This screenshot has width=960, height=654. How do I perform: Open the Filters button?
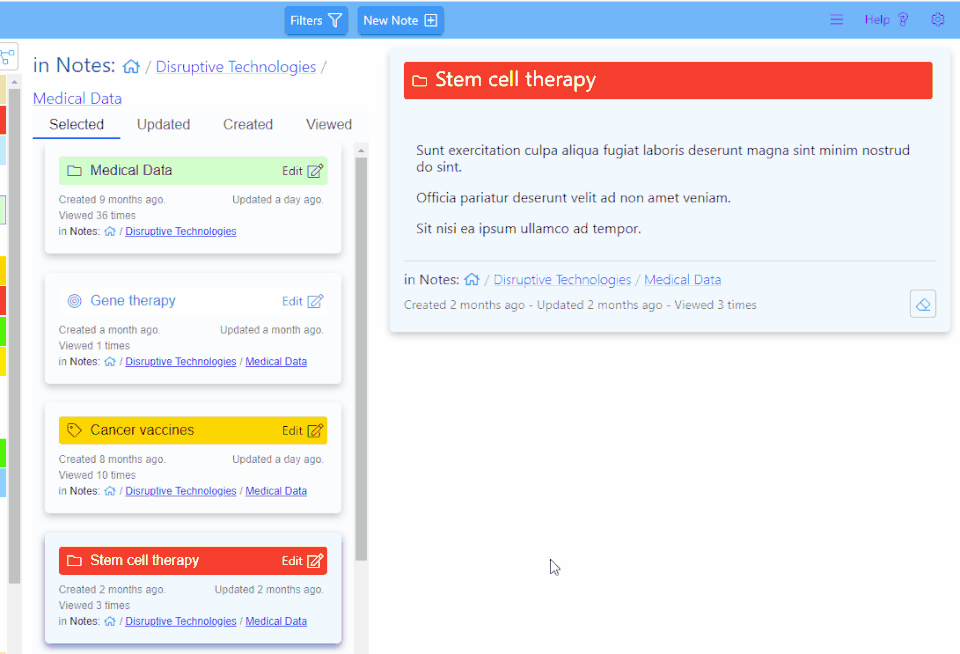316,20
